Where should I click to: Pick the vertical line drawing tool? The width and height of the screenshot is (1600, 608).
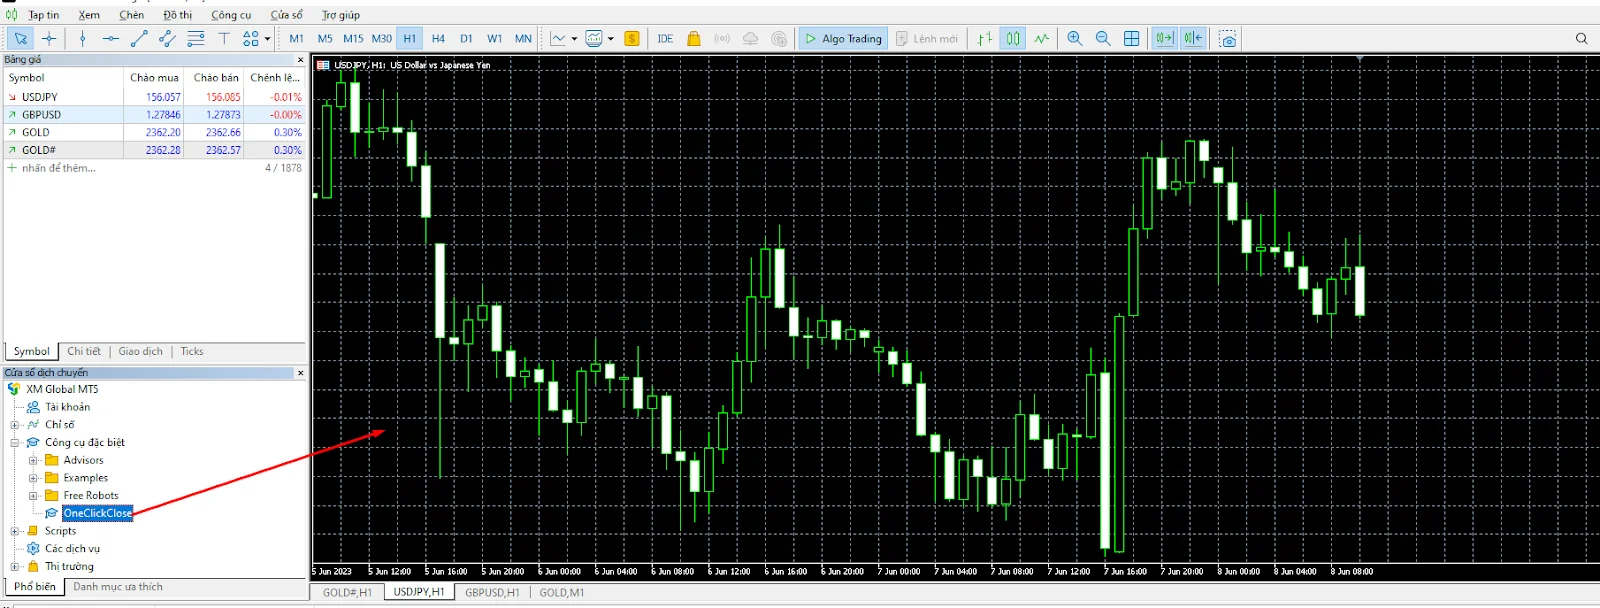coord(83,38)
